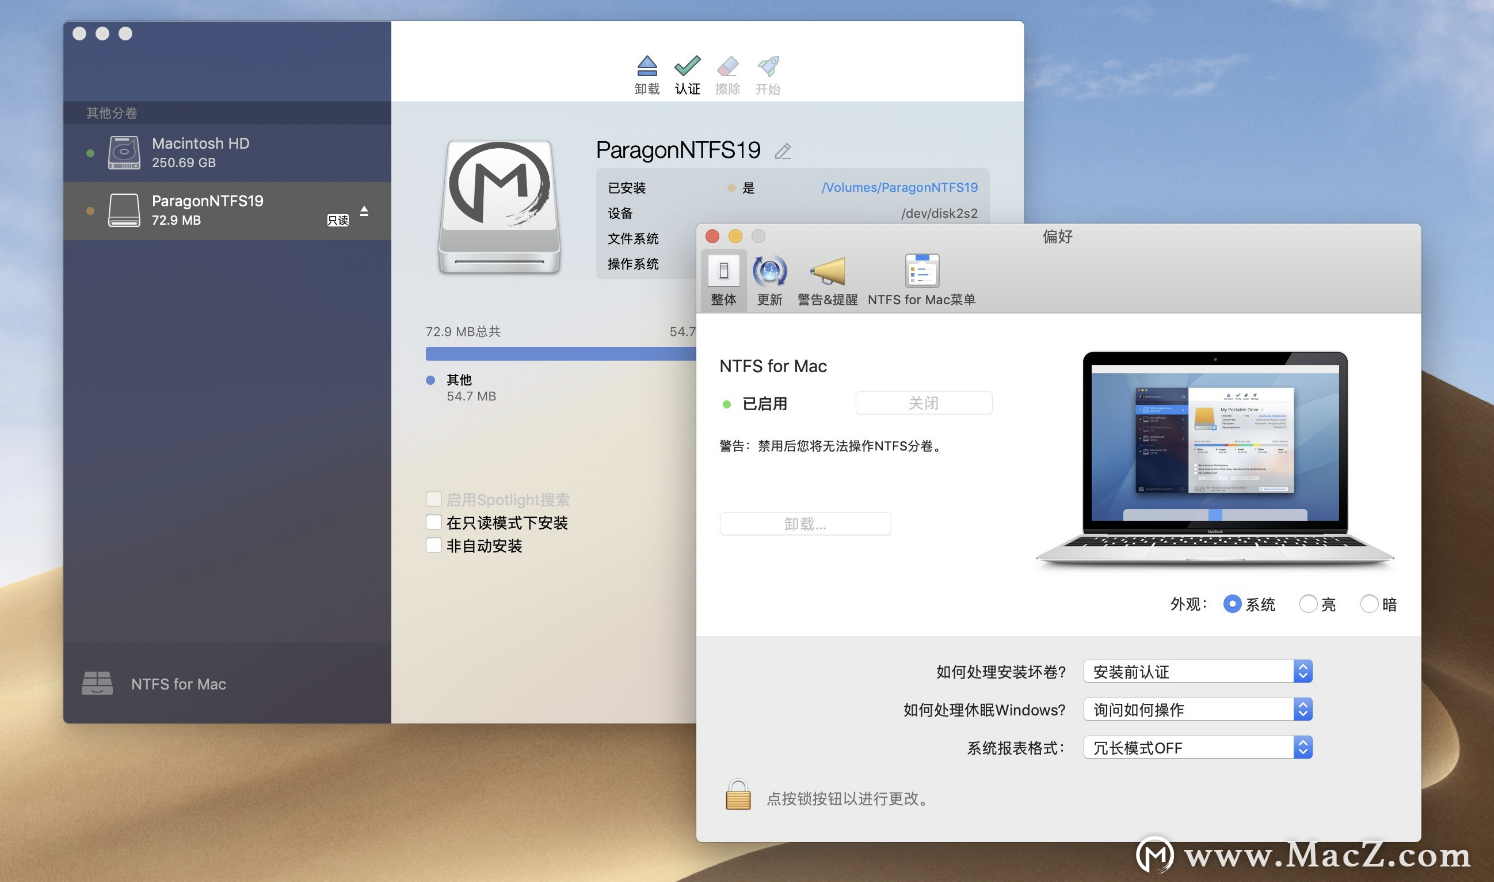Image resolution: width=1494 pixels, height=882 pixels.
Task: Select the 系统 appearance radio button
Action: pyautogui.click(x=1233, y=604)
